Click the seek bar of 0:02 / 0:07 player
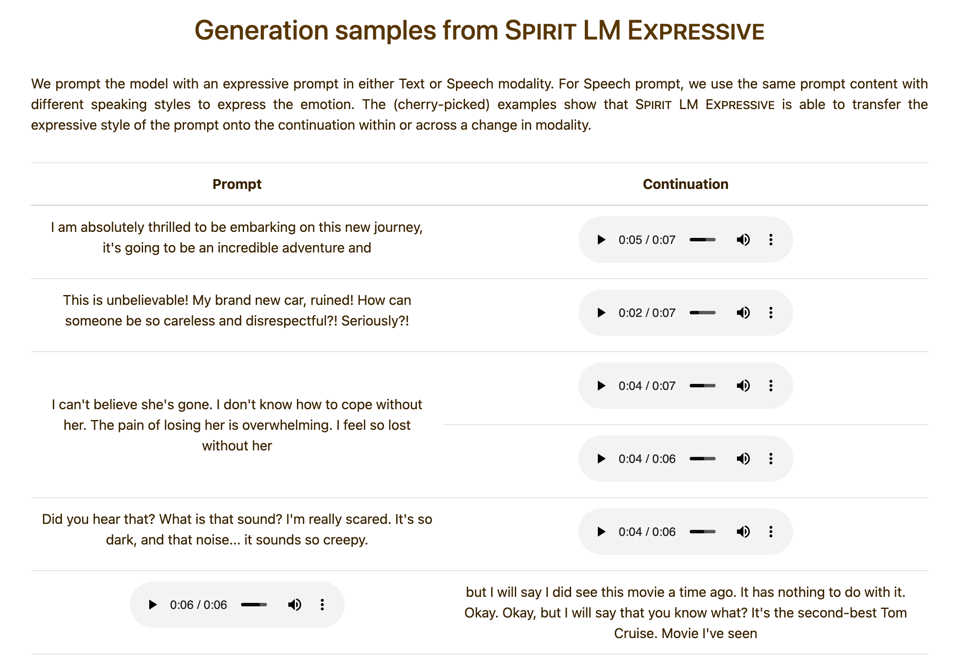Viewport: 960px width, 657px height. click(x=703, y=313)
